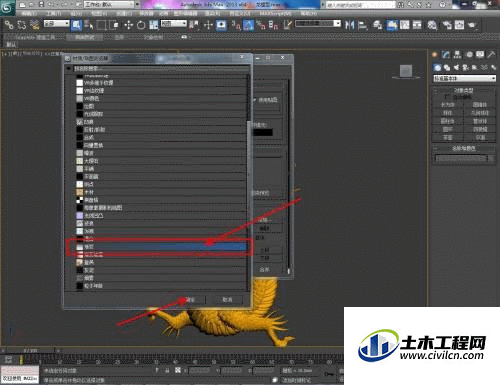Open the Rendered Frame Window
The width and height of the screenshot is (500, 385).
(459, 25)
